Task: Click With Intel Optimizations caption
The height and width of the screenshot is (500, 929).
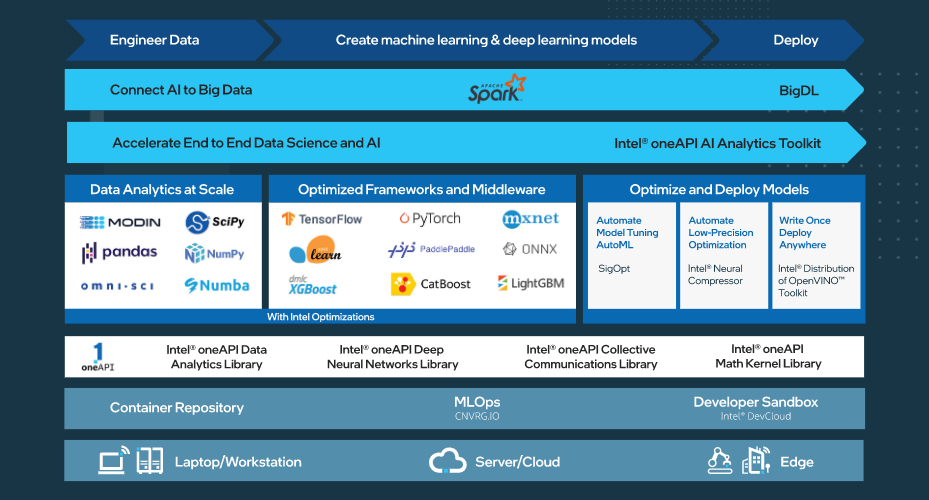Action: pos(321,316)
